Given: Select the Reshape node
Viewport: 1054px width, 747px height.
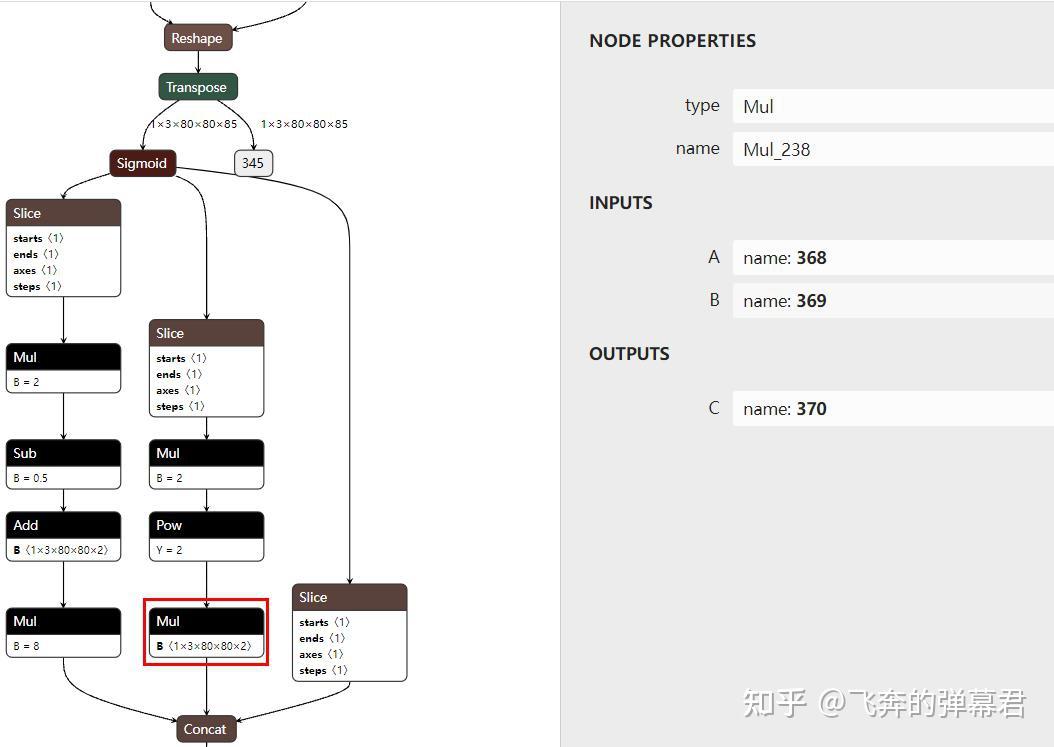Looking at the screenshot, I should (196, 37).
